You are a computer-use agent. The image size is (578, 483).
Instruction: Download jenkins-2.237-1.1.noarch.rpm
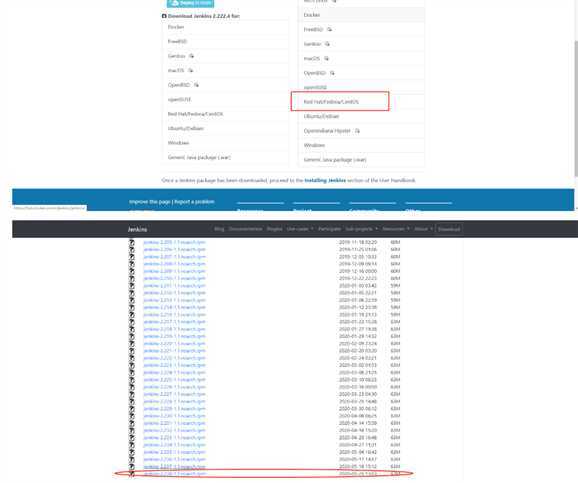pos(174,467)
